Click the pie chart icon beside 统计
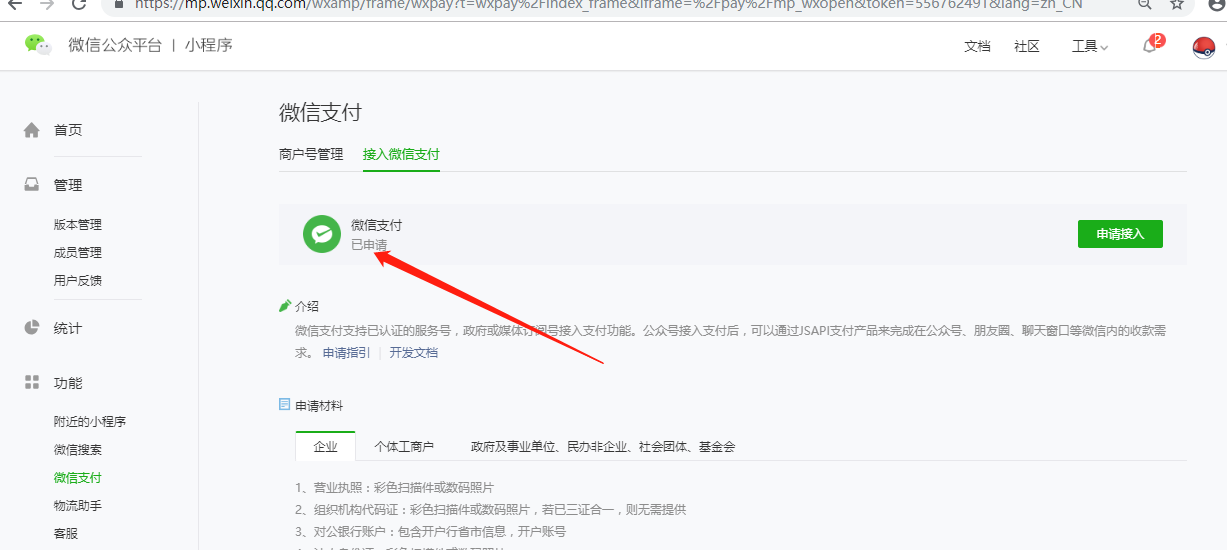This screenshot has height=550, width=1227. 32,328
